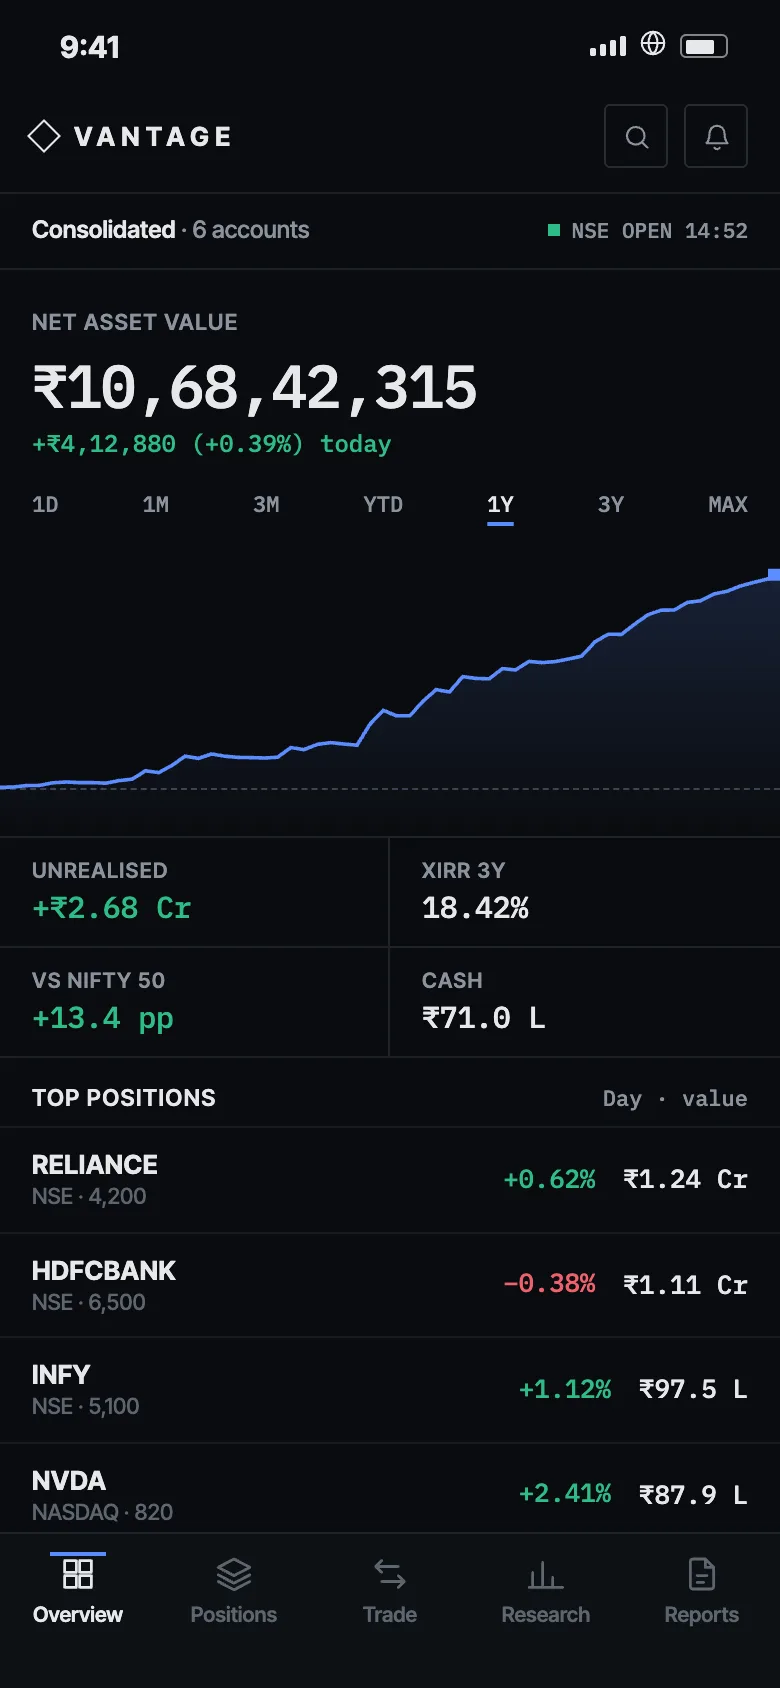Tap NSE · 4,200 quantity under RELIANCE

89,1197
